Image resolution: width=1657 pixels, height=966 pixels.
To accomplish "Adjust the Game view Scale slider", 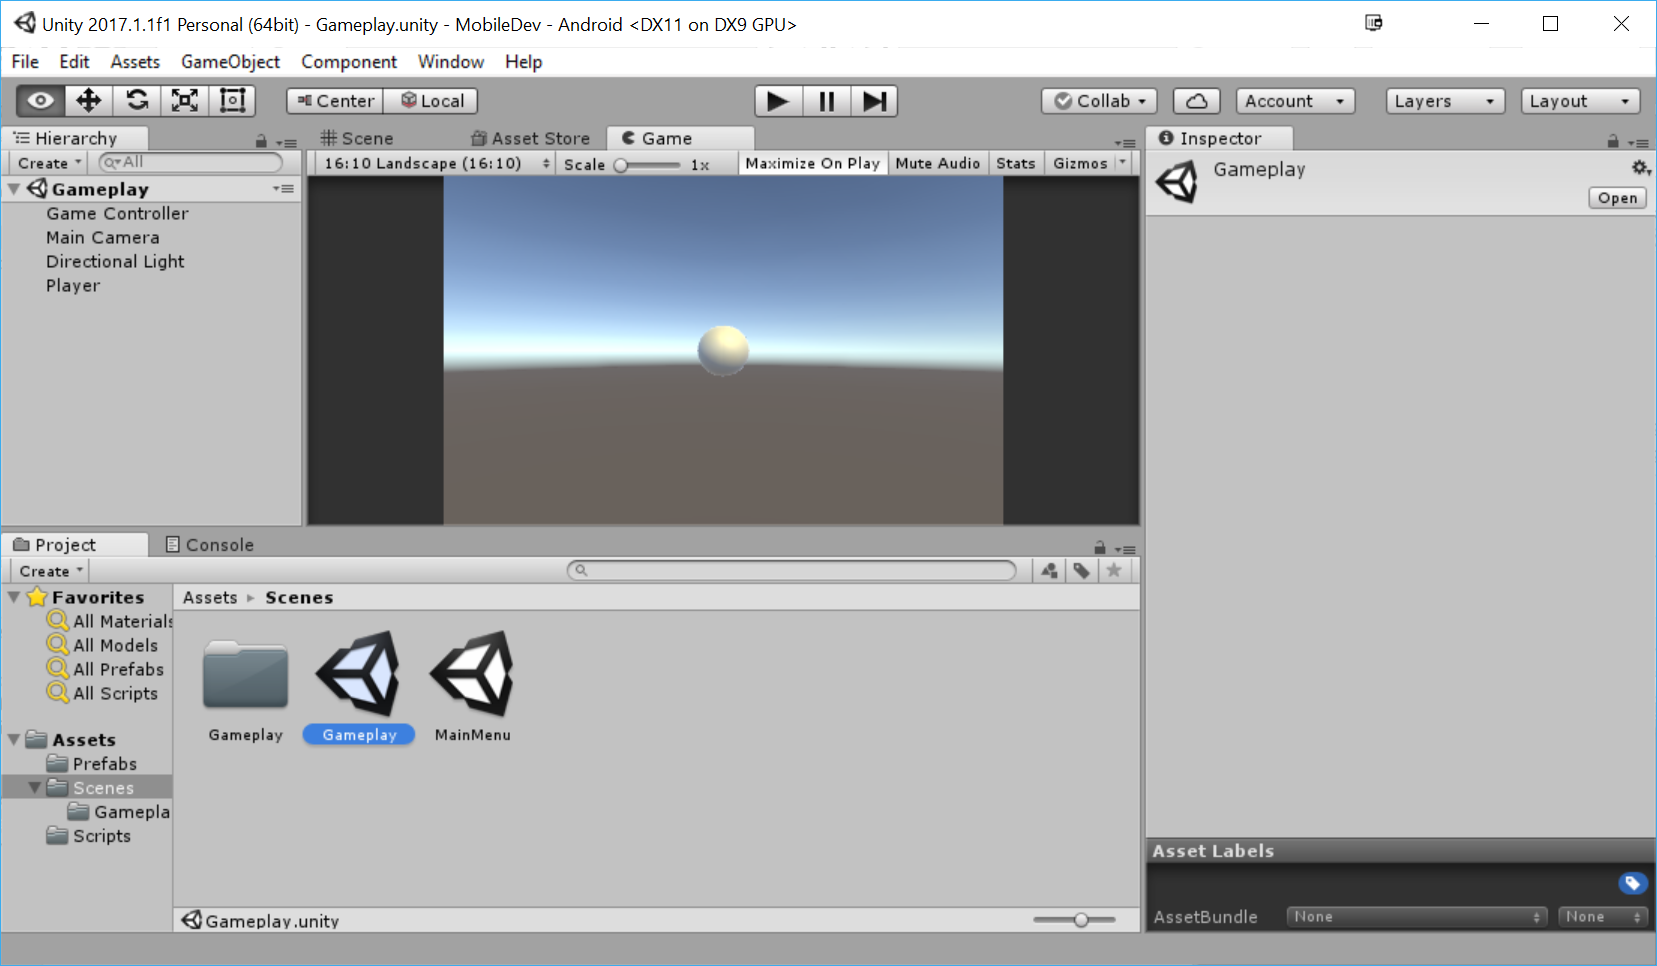I will (648, 165).
